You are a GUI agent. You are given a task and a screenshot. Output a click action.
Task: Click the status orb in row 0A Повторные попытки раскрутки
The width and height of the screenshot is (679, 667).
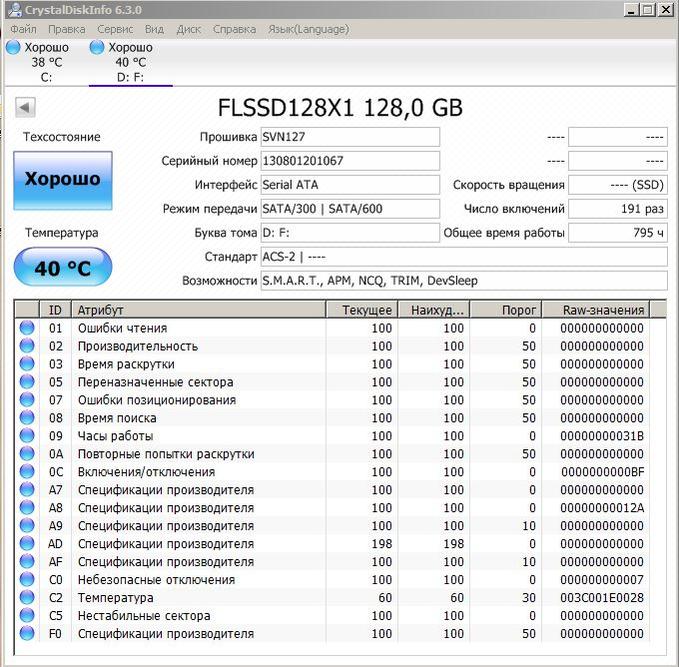click(27, 453)
